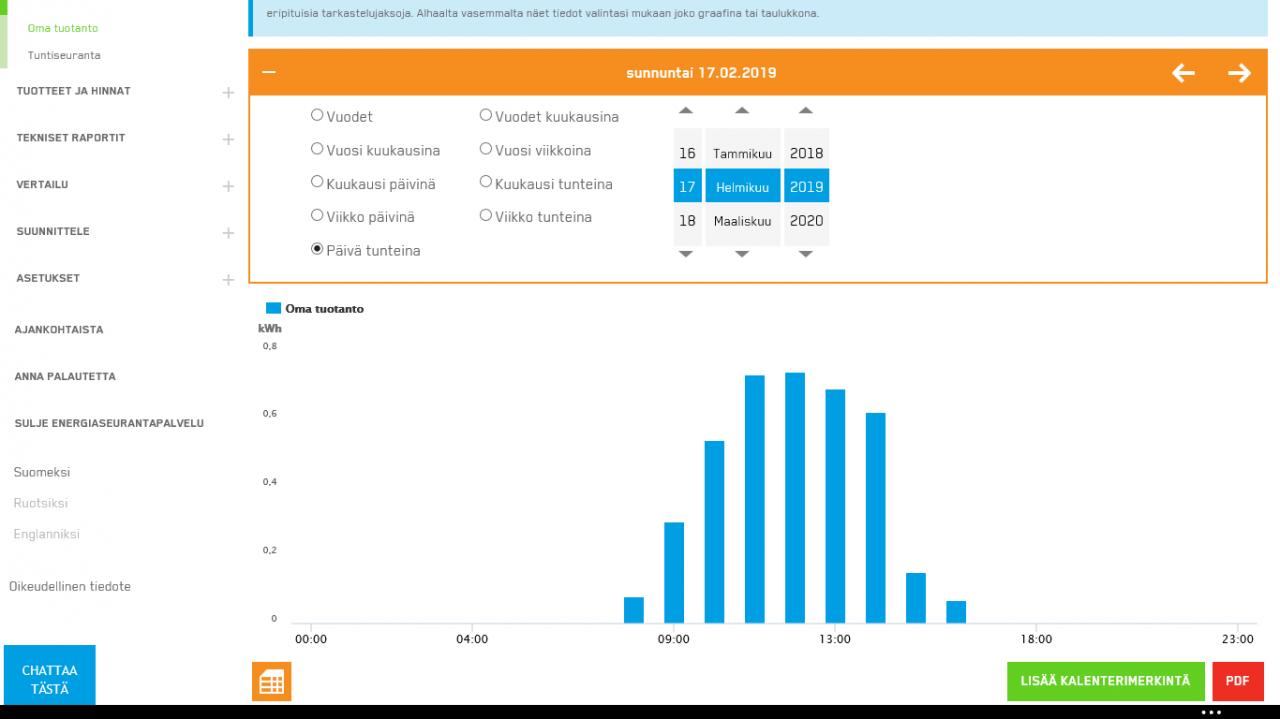Go to next day with right arrow
This screenshot has width=1280, height=719.
(1239, 73)
